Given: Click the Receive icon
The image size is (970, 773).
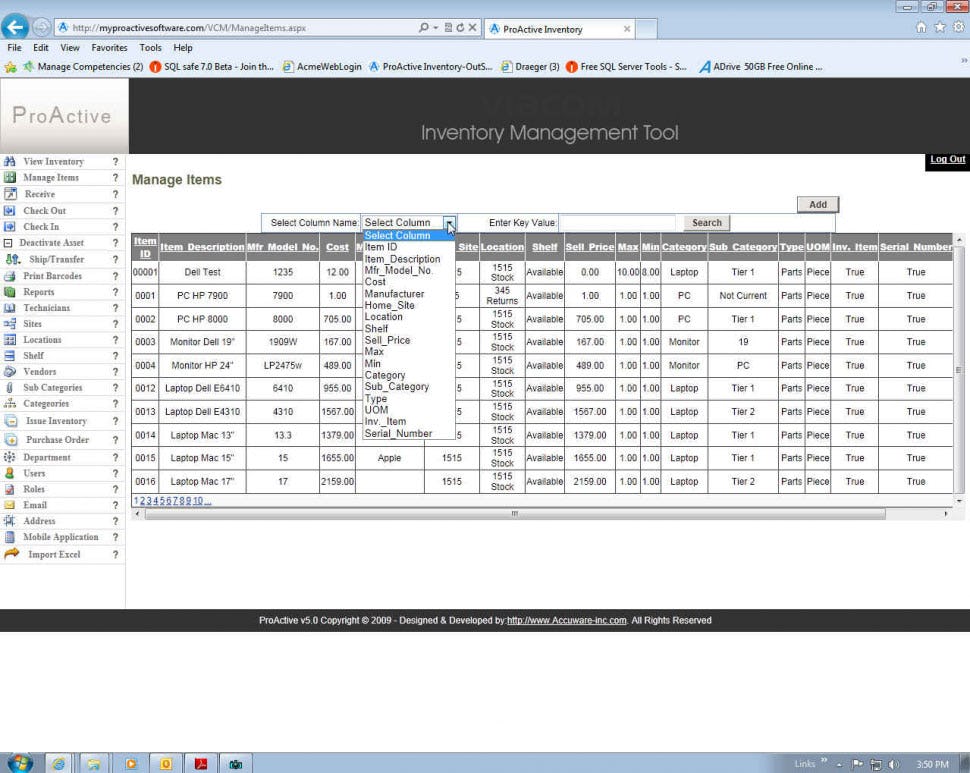Looking at the screenshot, I should (10, 194).
